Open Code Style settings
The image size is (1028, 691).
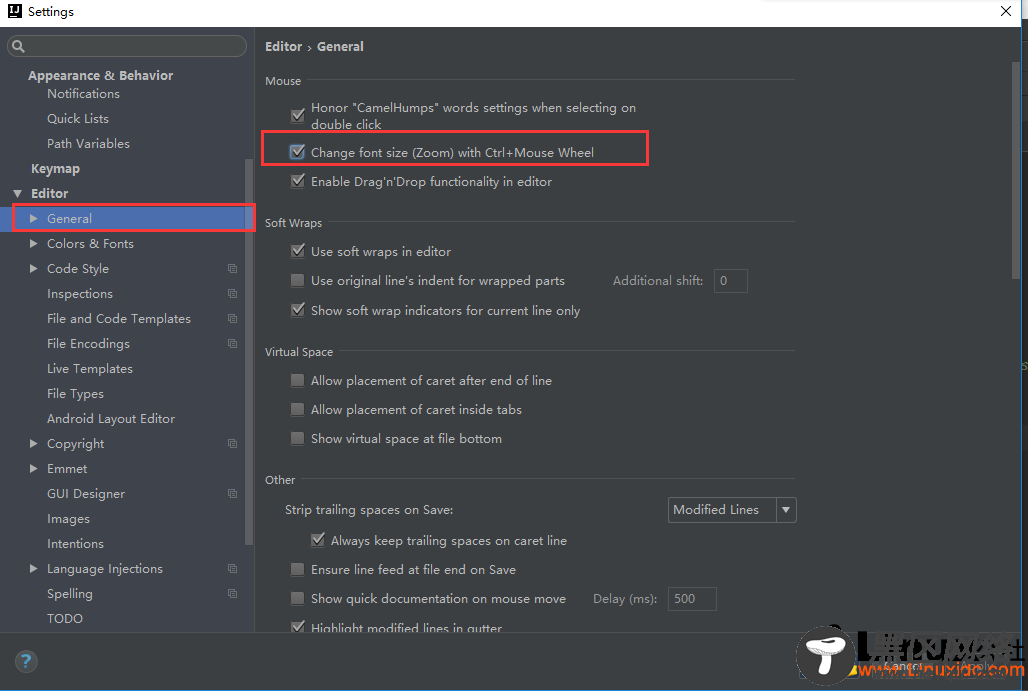[x=78, y=268]
